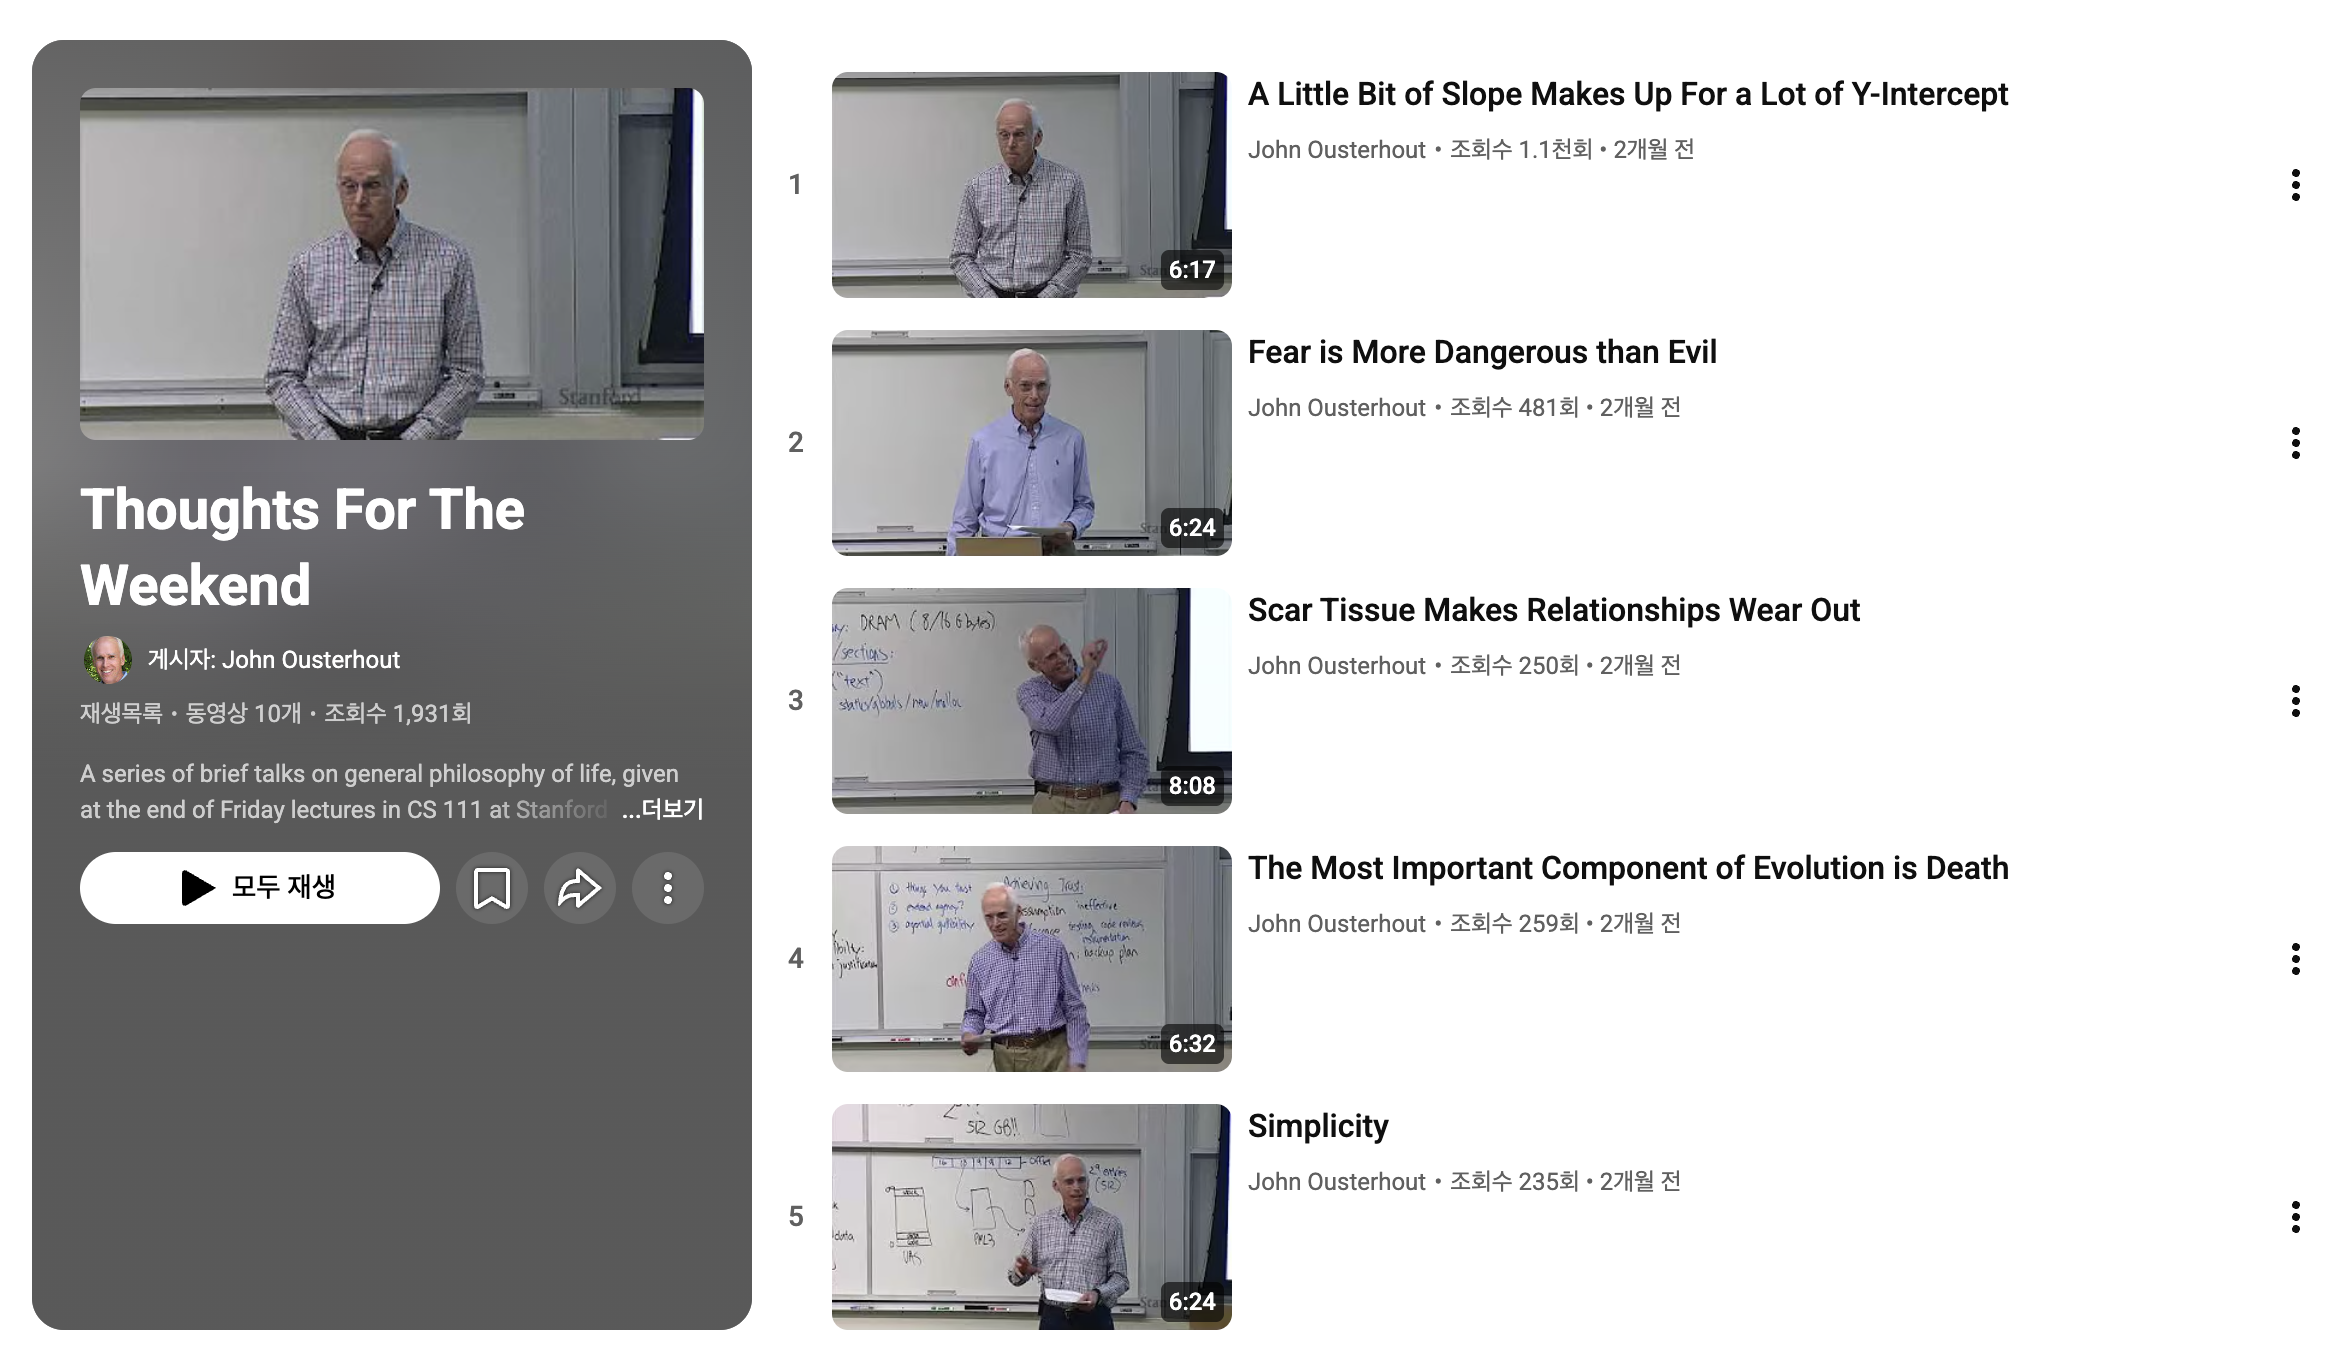This screenshot has height=1350, width=2350.
Task: Play the 6:17 slope video thumbnail
Action: pos(1031,185)
